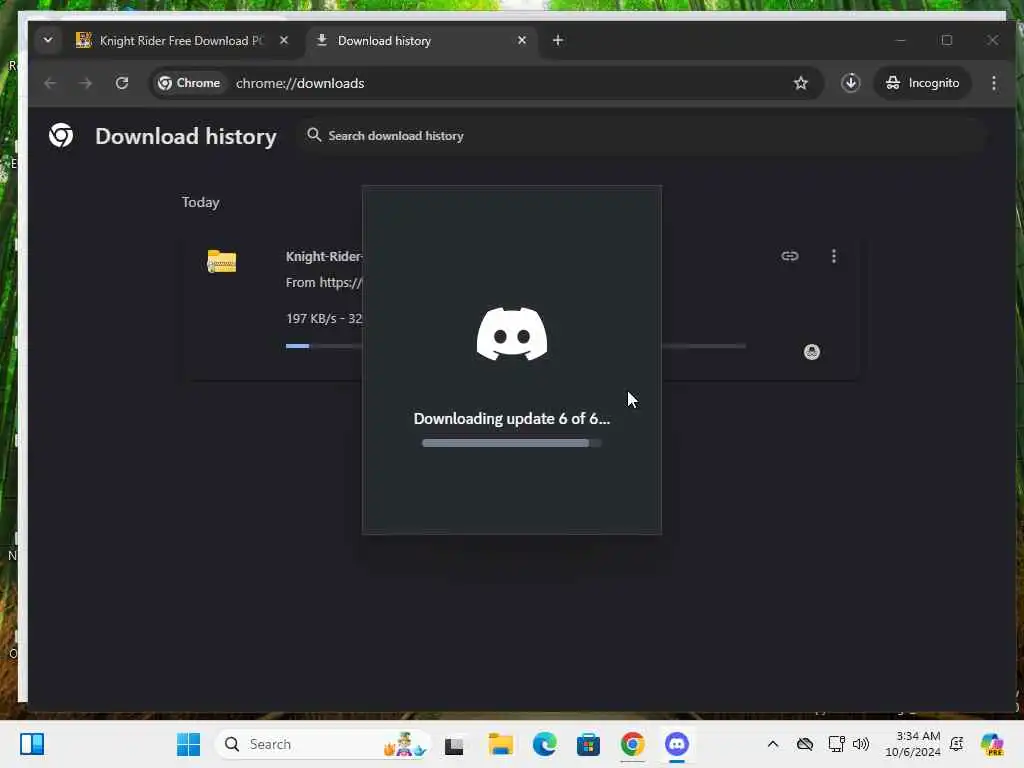Image resolution: width=1024 pixels, height=768 pixels.
Task: Click the Discord logo in updater window
Action: point(512,334)
